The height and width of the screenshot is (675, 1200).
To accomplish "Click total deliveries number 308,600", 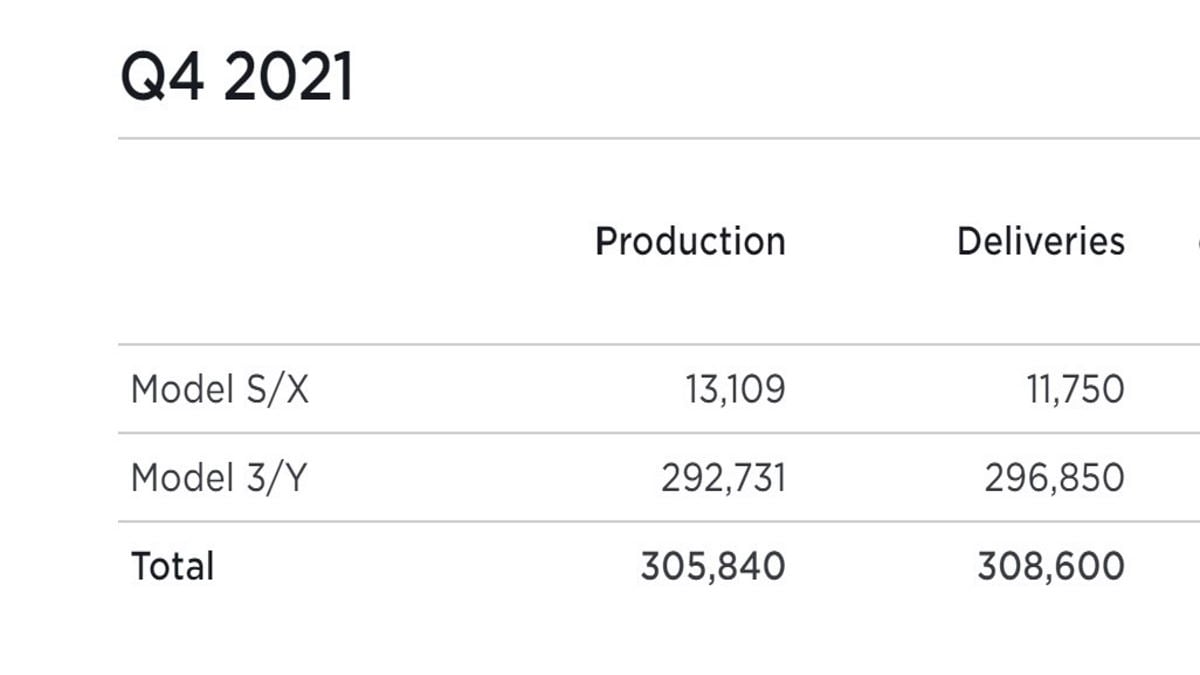I will click(x=1051, y=567).
